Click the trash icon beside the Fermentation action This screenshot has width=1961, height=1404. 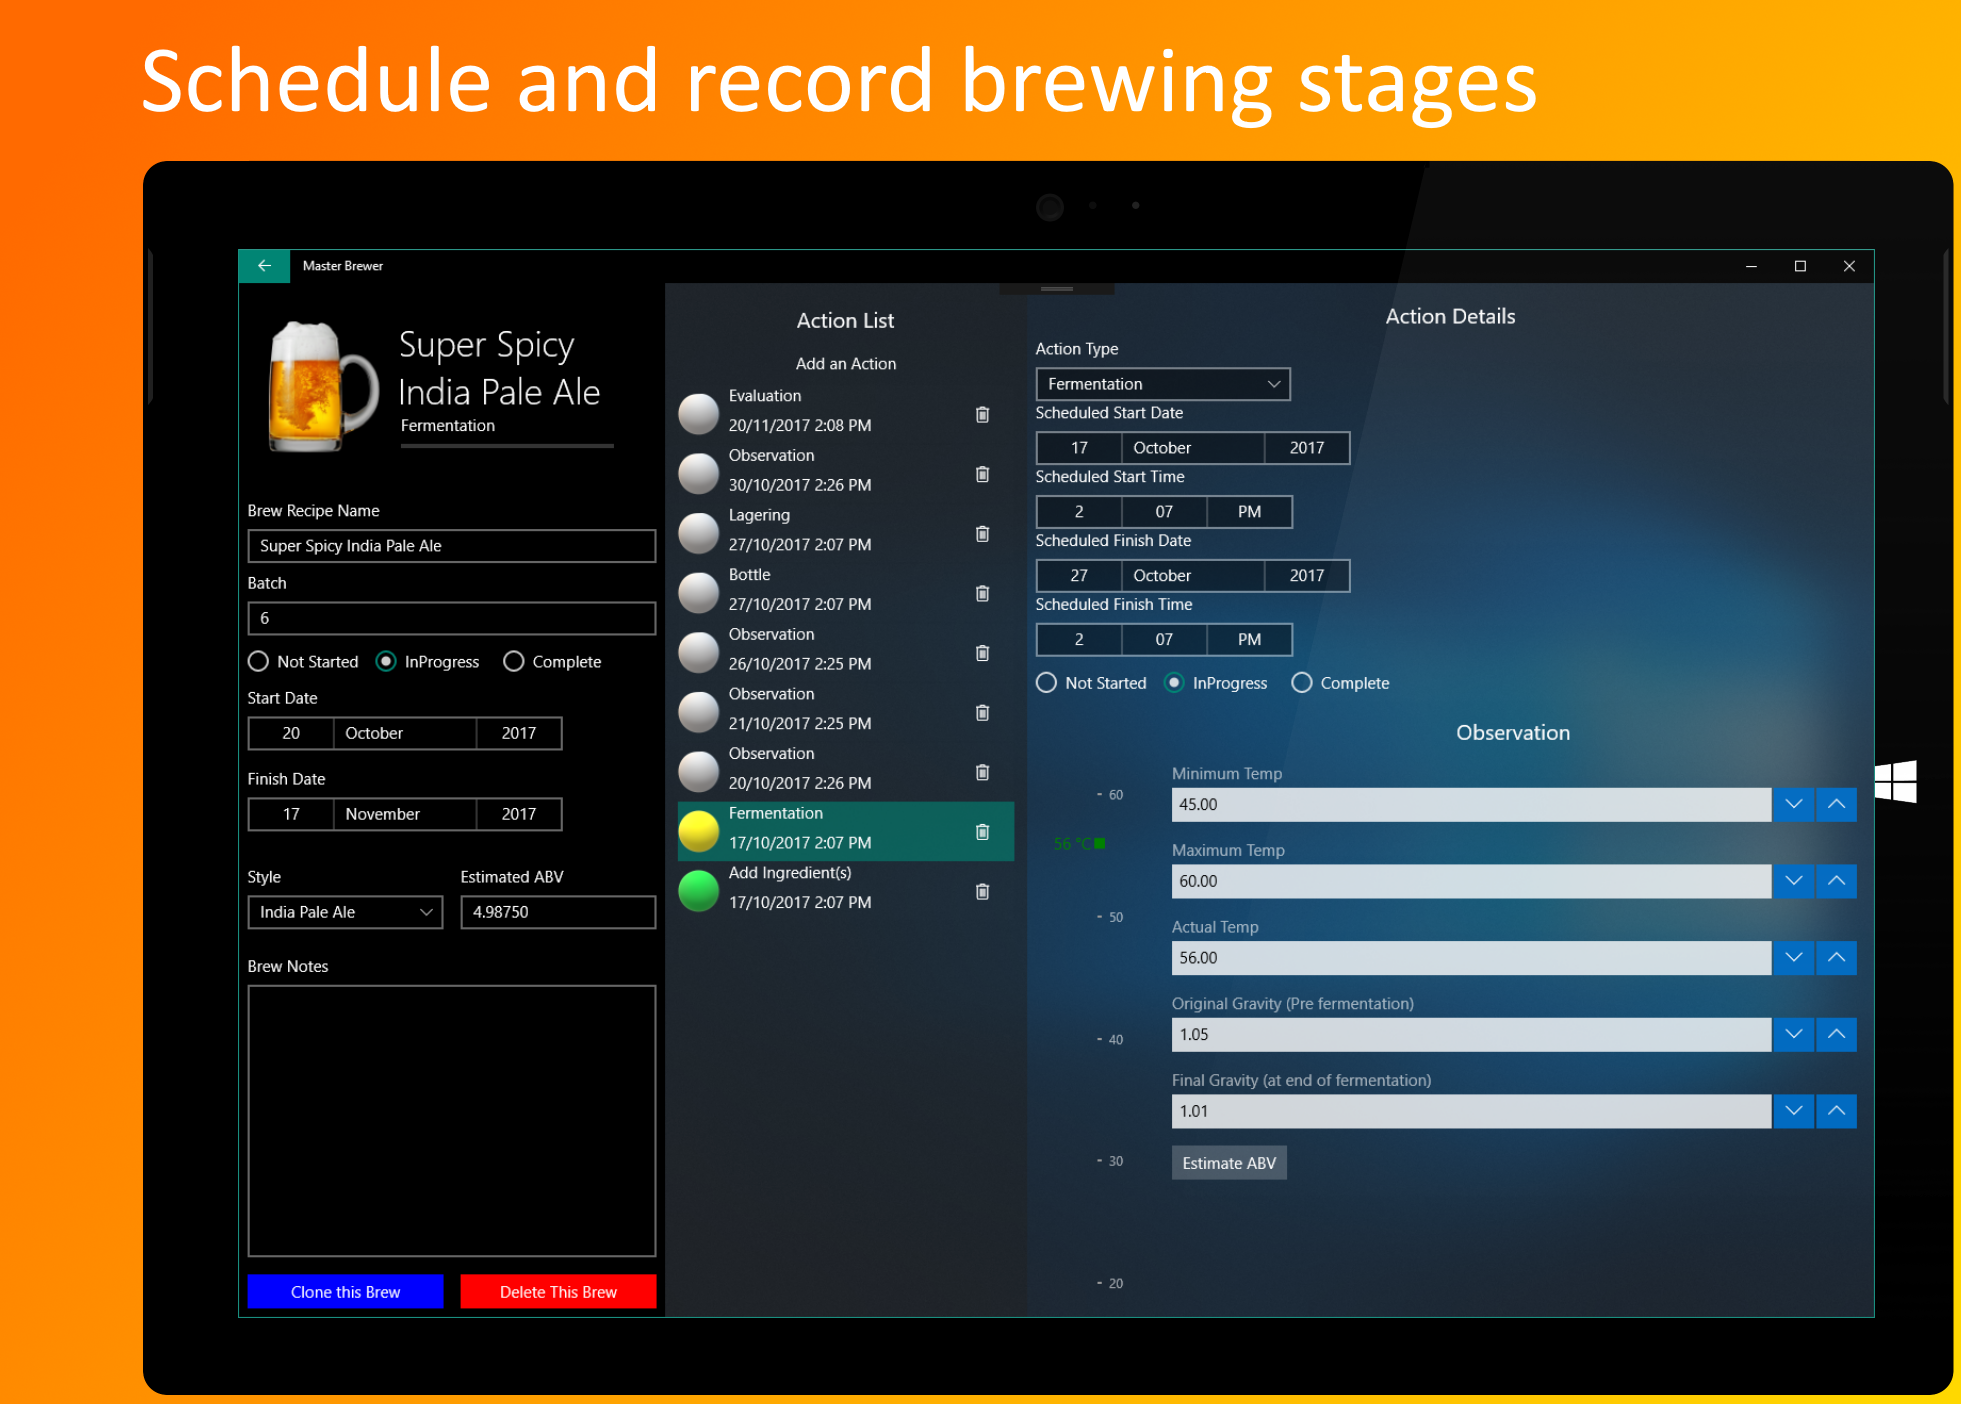[x=982, y=832]
